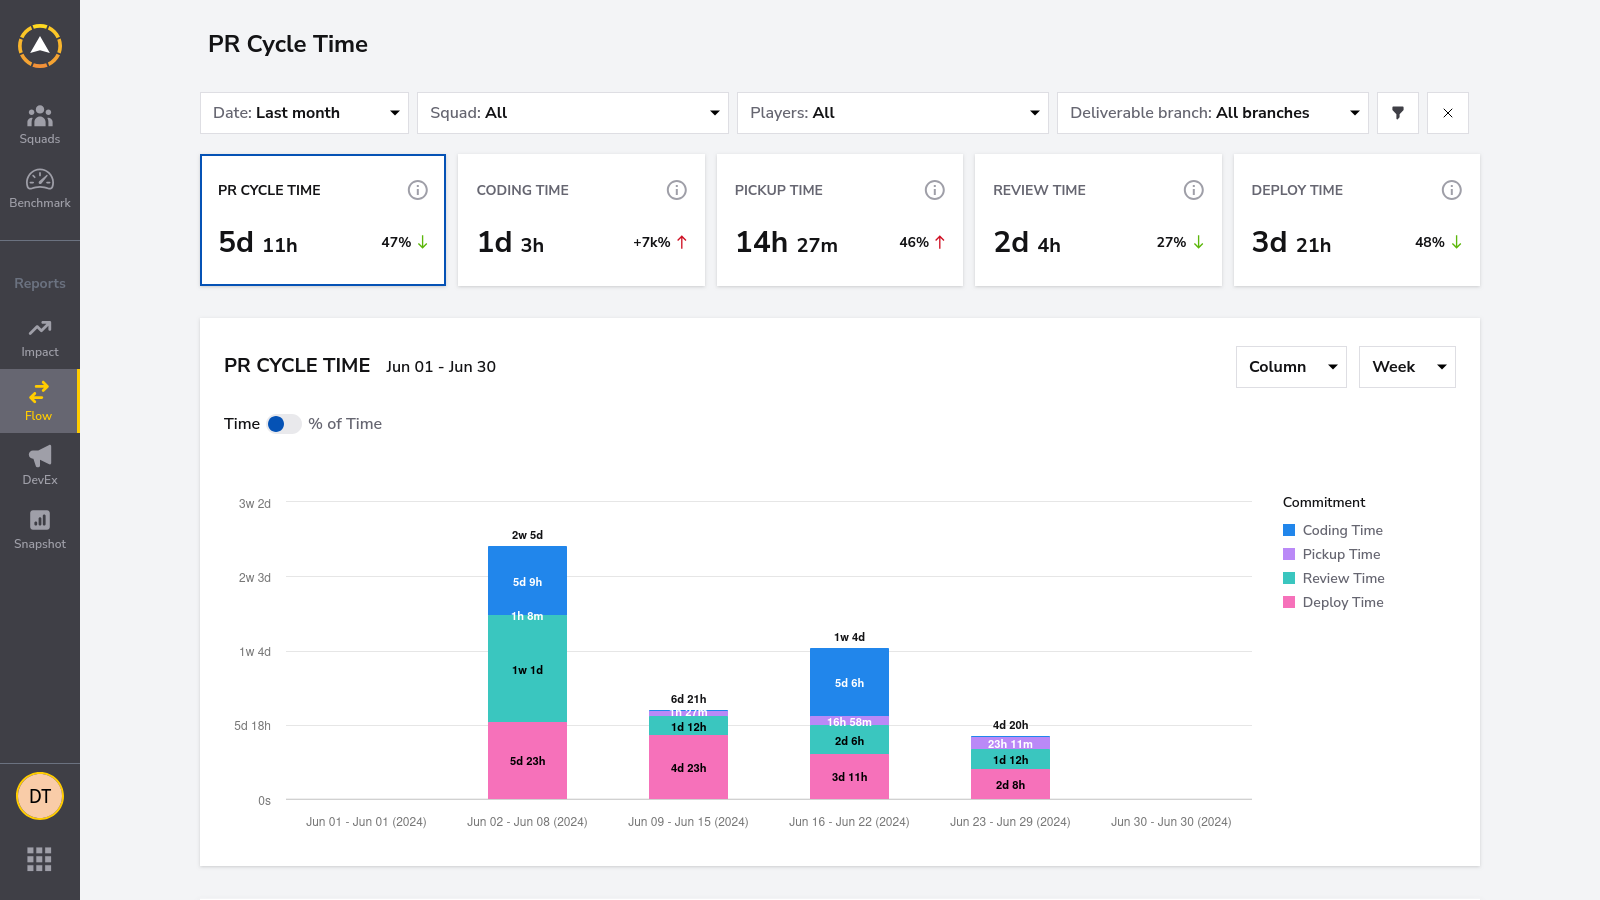The image size is (1600, 900).
Task: Open the apps grid icon
Action: [39, 859]
